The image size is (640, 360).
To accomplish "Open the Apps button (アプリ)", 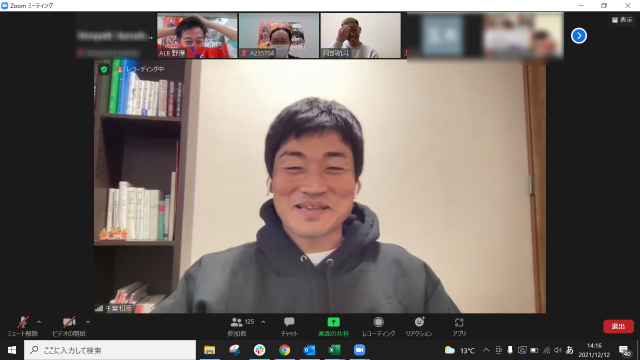I will pos(459,326).
